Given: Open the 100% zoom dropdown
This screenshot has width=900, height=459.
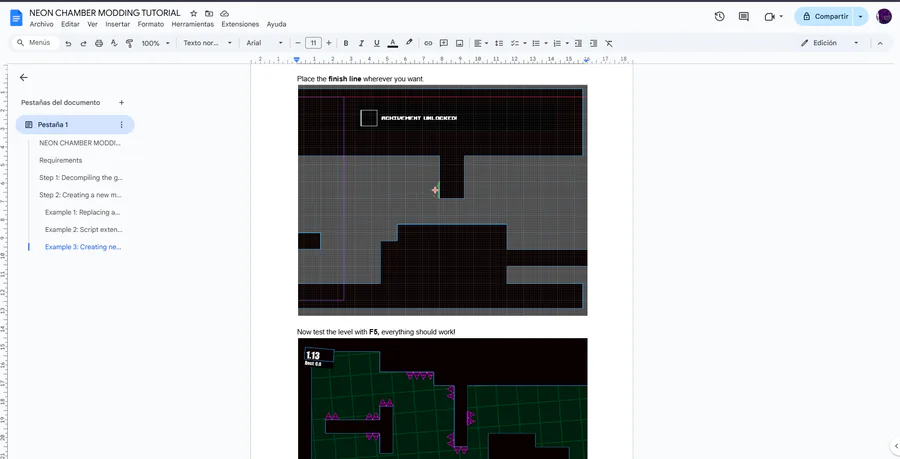Looking at the screenshot, I should tap(156, 43).
